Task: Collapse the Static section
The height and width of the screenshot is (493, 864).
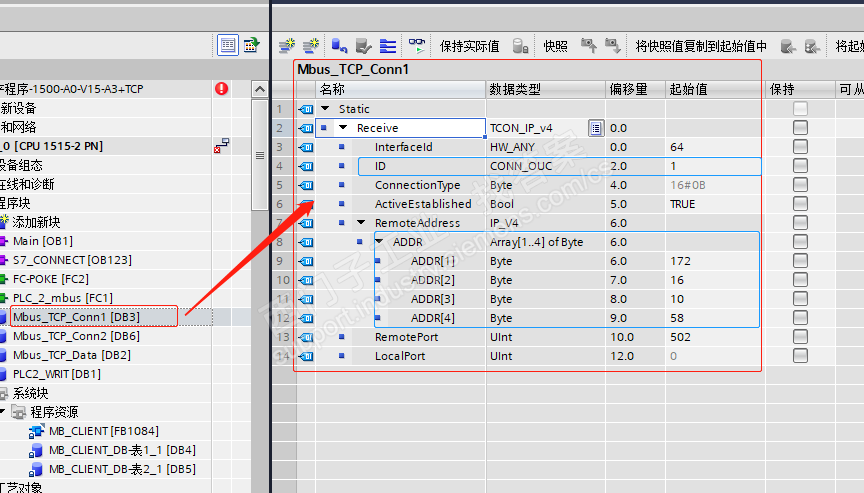Action: pyautogui.click(x=325, y=109)
